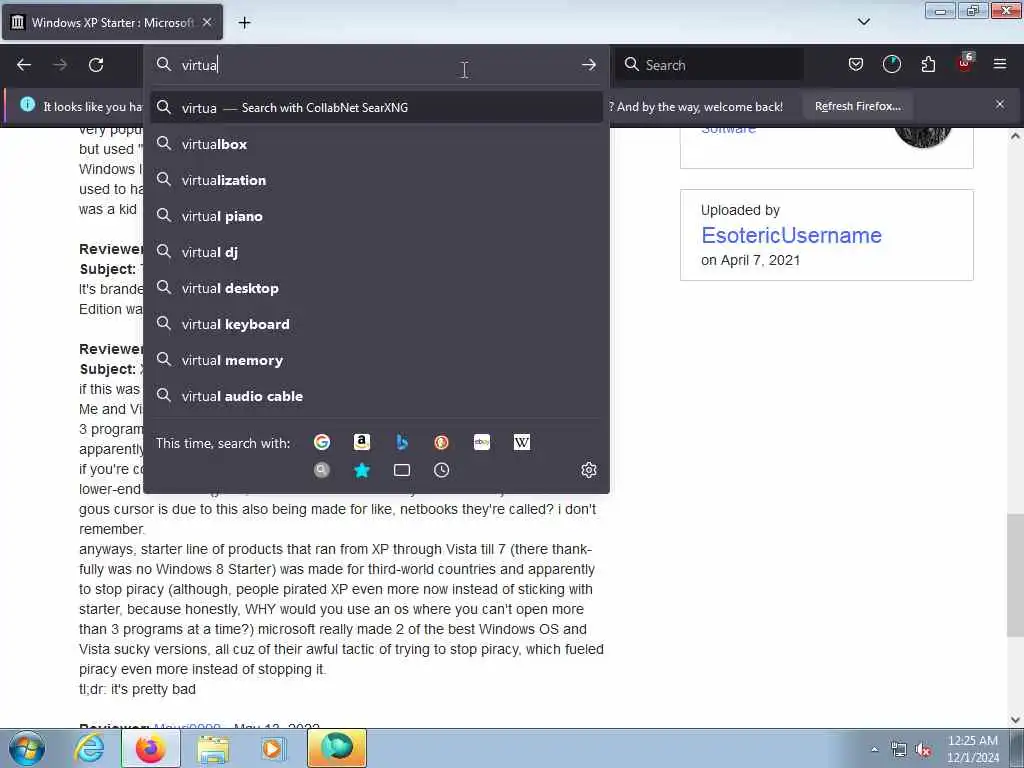Search open tabs with the tab icon
This screenshot has height=768, width=1024.
click(402, 470)
